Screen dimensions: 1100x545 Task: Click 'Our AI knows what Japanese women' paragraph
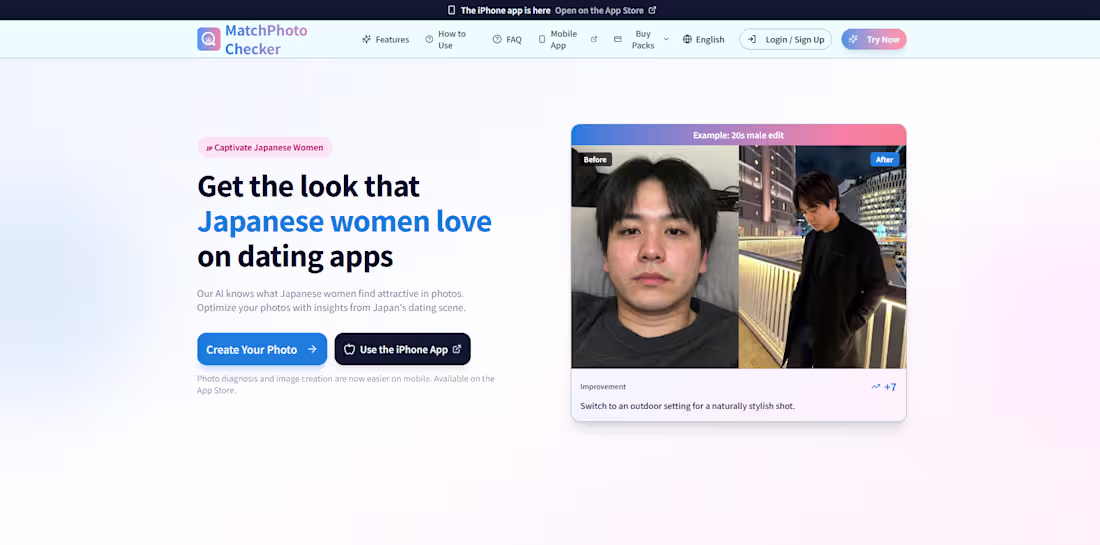331,301
